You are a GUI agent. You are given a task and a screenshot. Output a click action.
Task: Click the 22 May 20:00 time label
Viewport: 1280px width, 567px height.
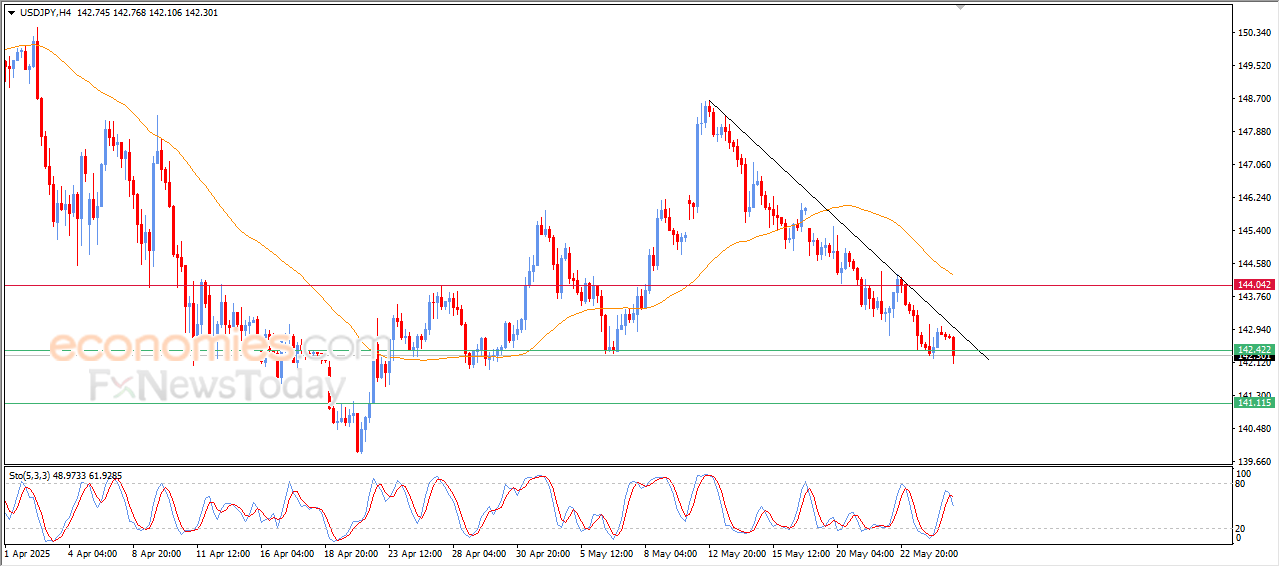[928, 553]
